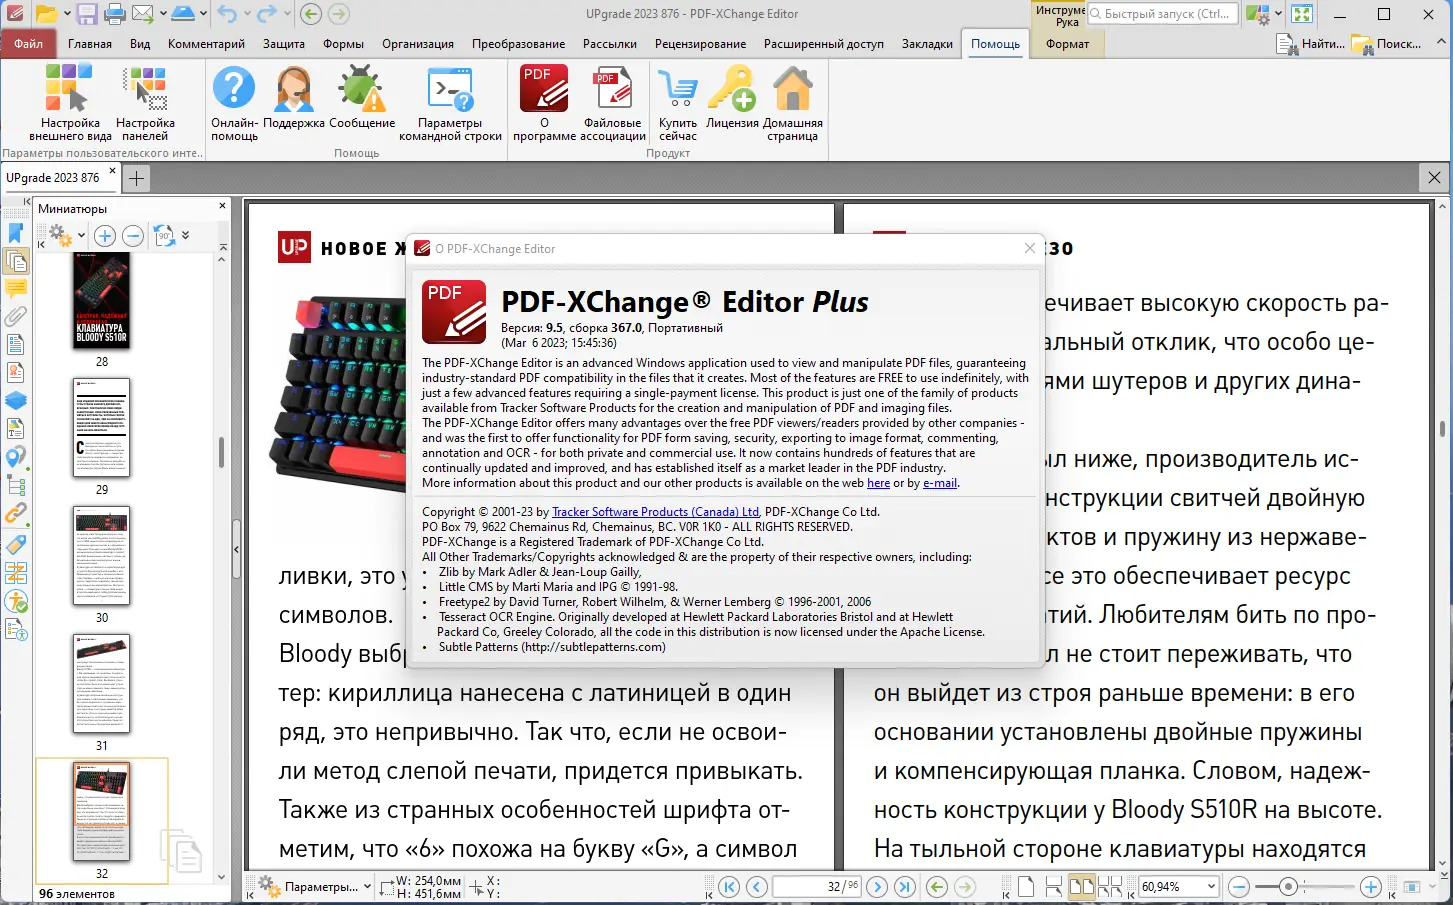
Task: Toggle single page view in status bar
Action: (x=1027, y=886)
